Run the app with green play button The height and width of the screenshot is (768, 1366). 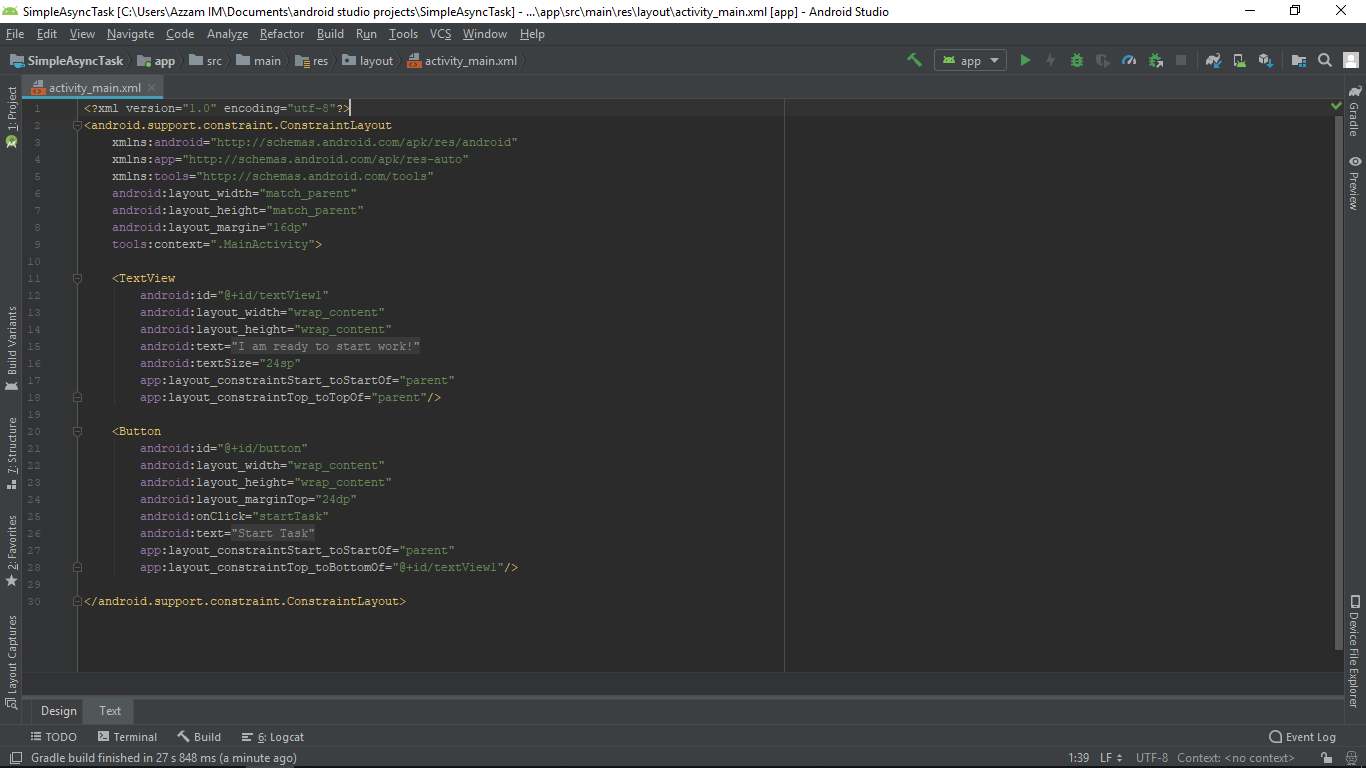pyautogui.click(x=1025, y=60)
